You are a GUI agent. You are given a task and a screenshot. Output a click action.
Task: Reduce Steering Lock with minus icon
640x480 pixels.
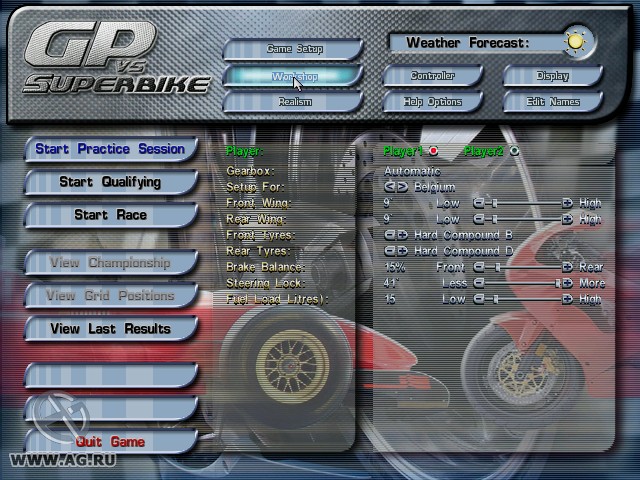tap(478, 283)
